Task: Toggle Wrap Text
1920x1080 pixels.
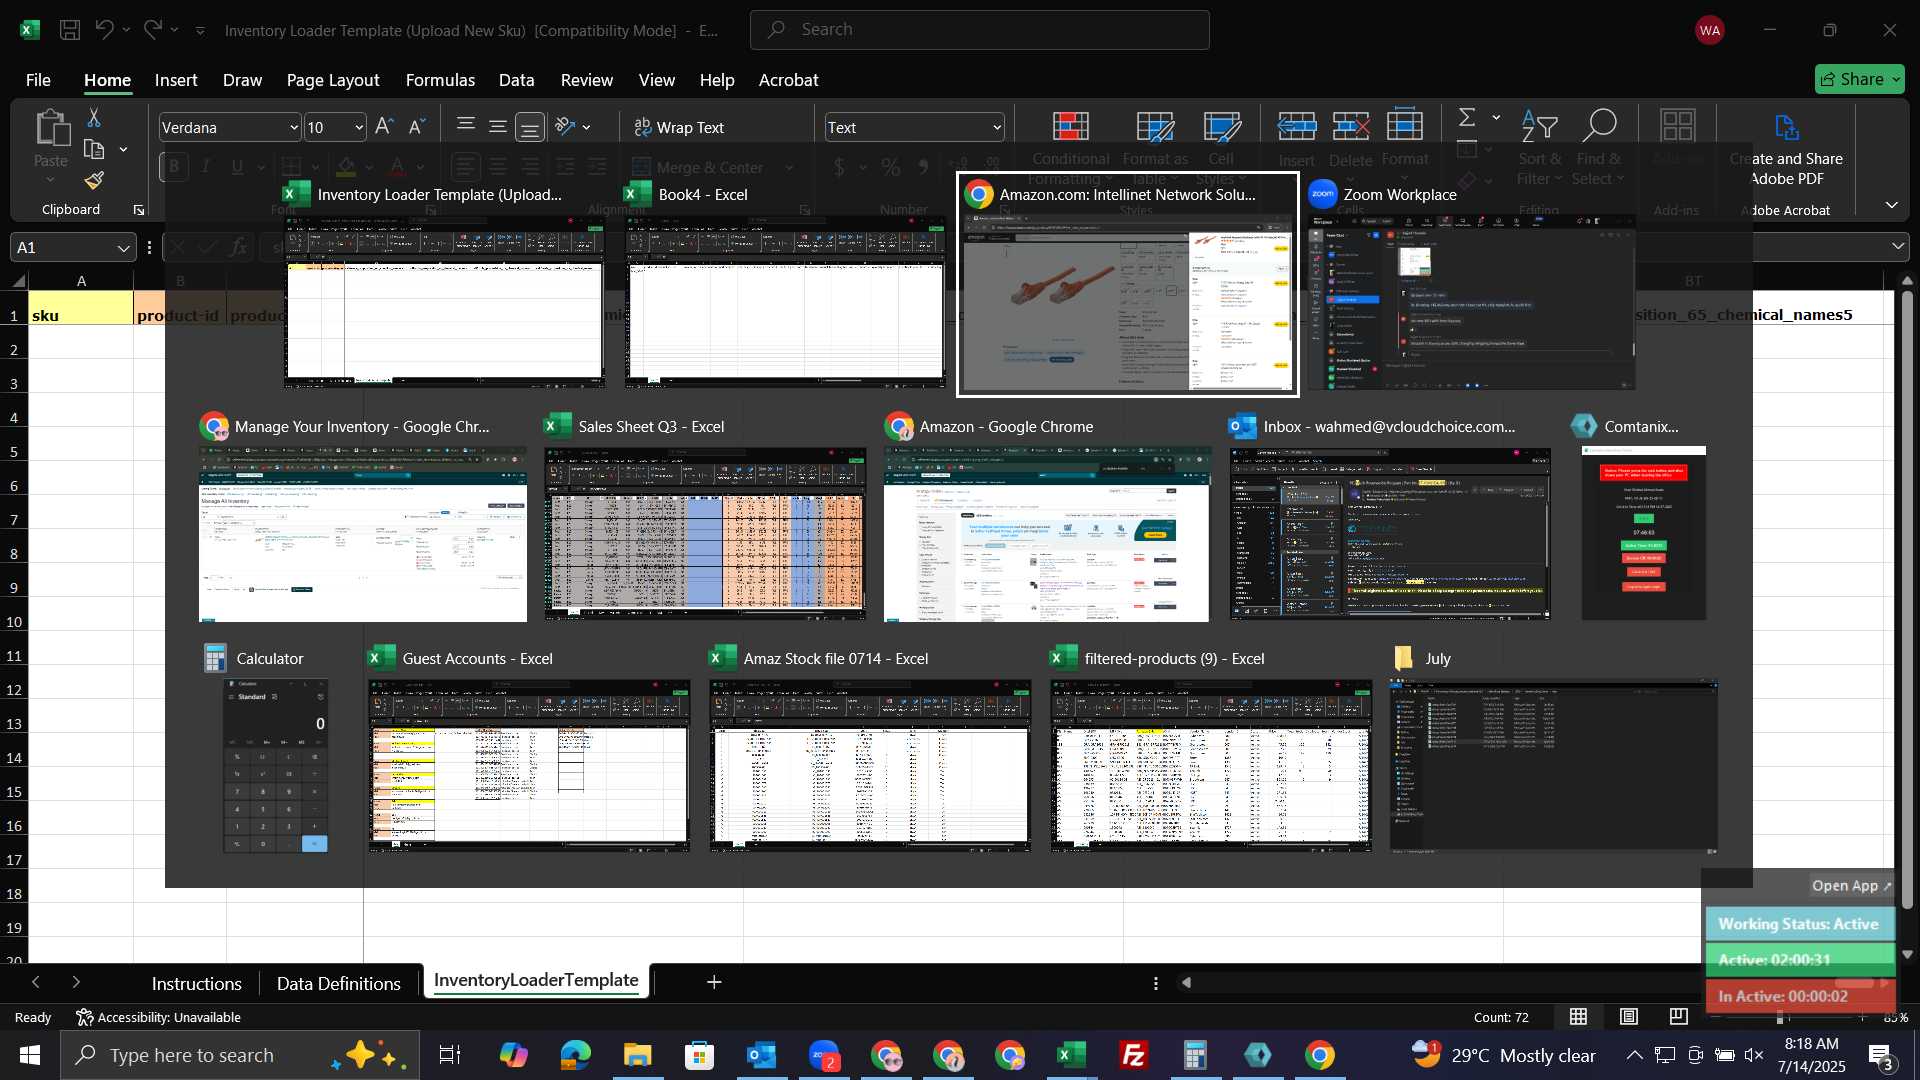Action: (x=679, y=127)
